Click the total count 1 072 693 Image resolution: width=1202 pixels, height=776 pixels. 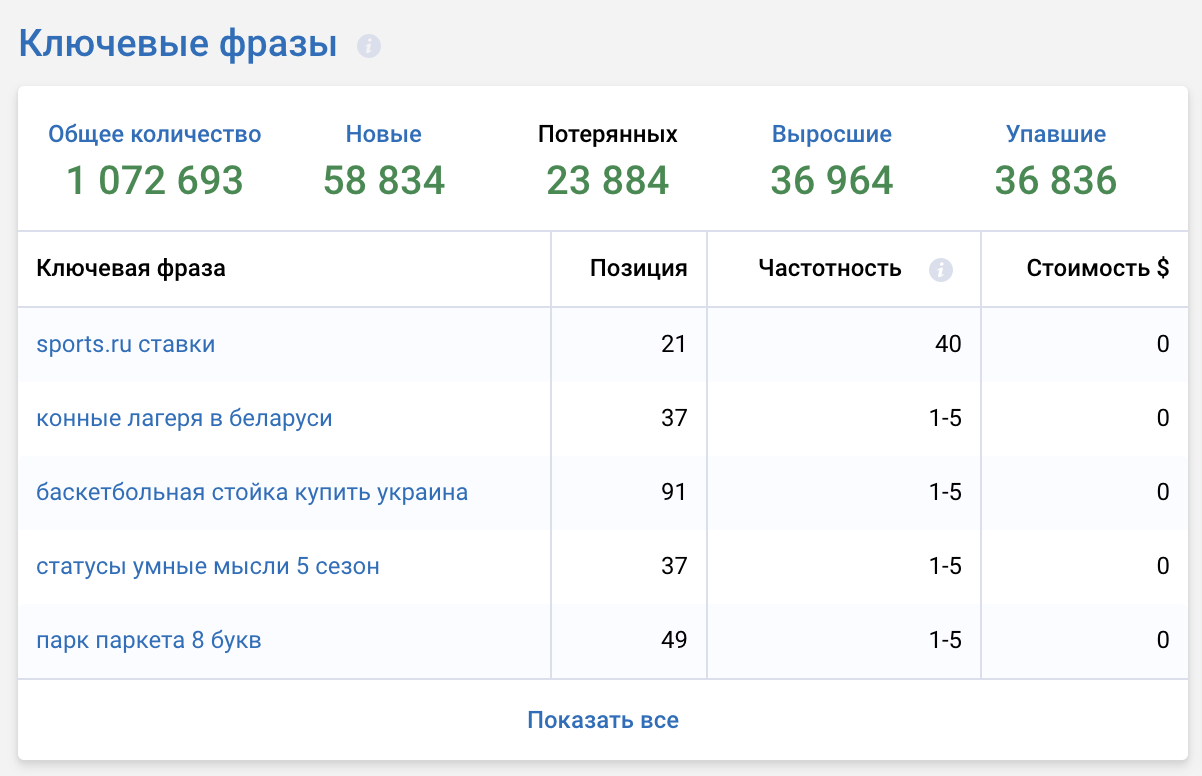coord(155,181)
